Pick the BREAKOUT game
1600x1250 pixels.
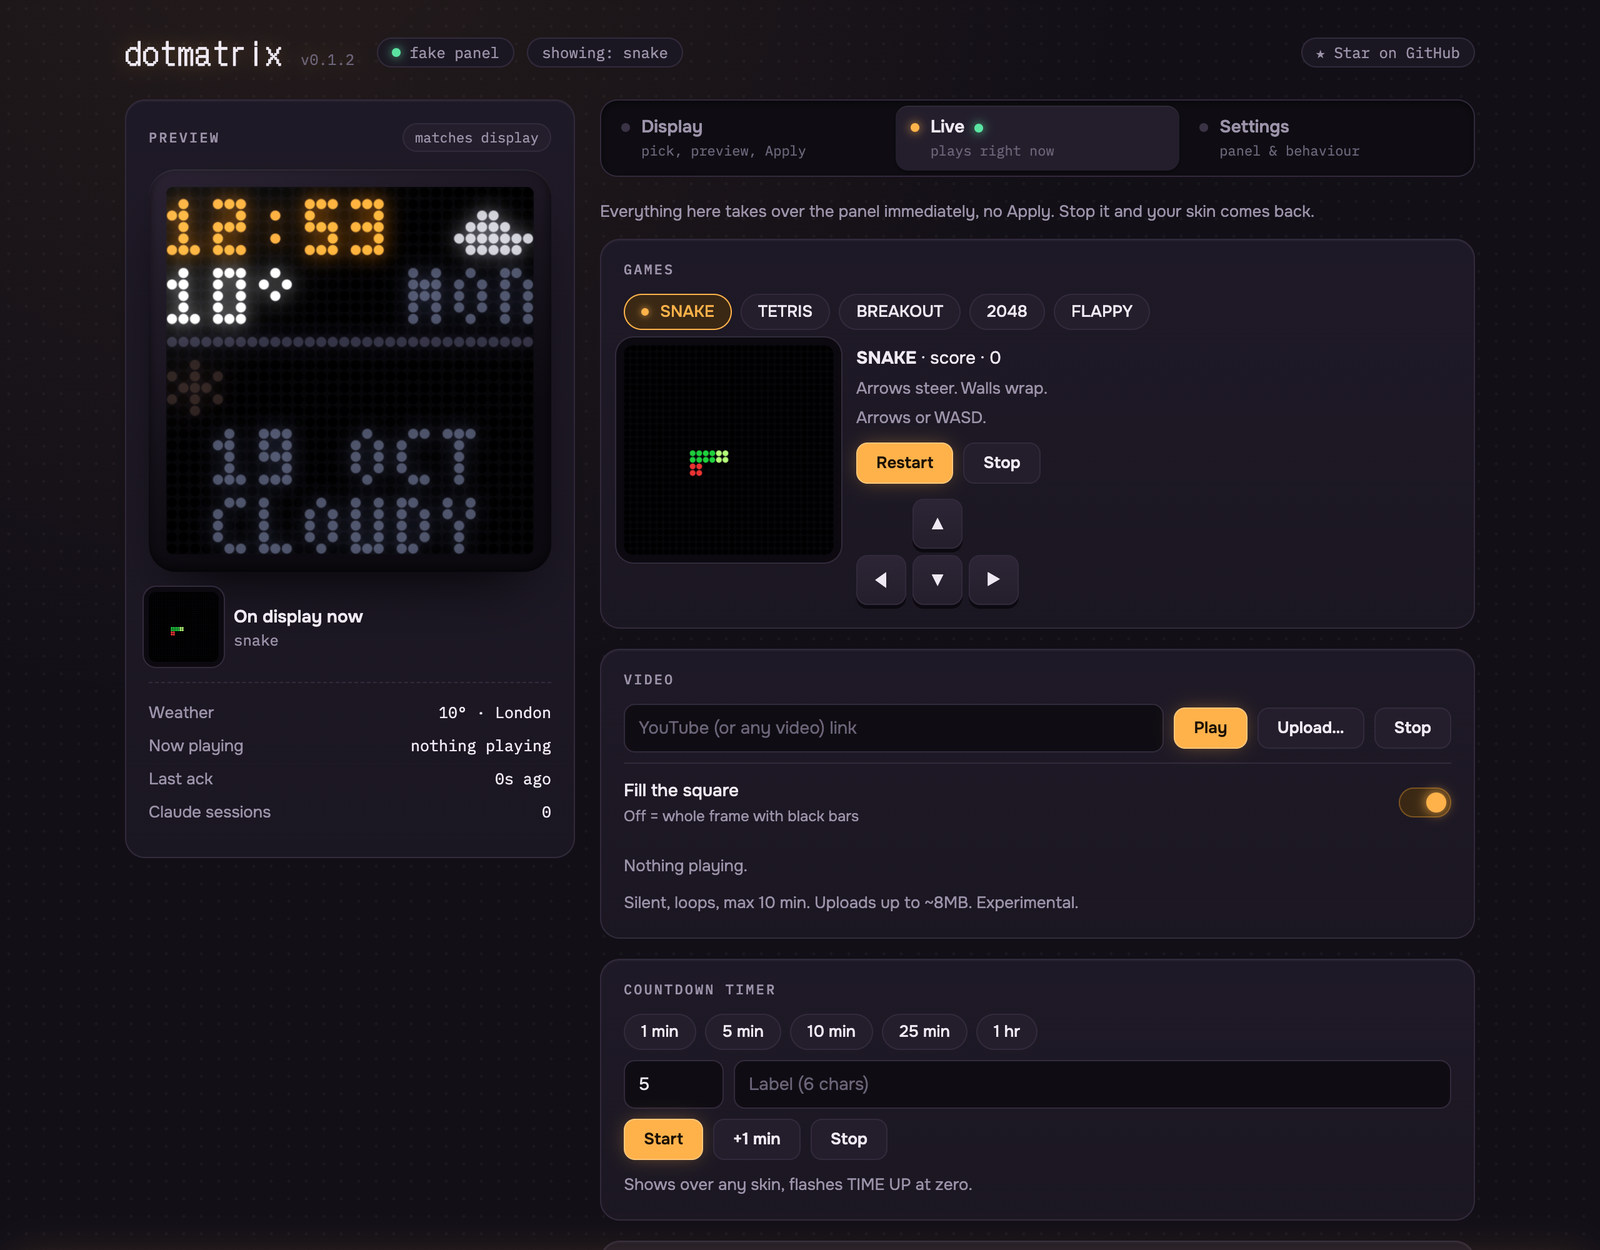pyautogui.click(x=900, y=312)
